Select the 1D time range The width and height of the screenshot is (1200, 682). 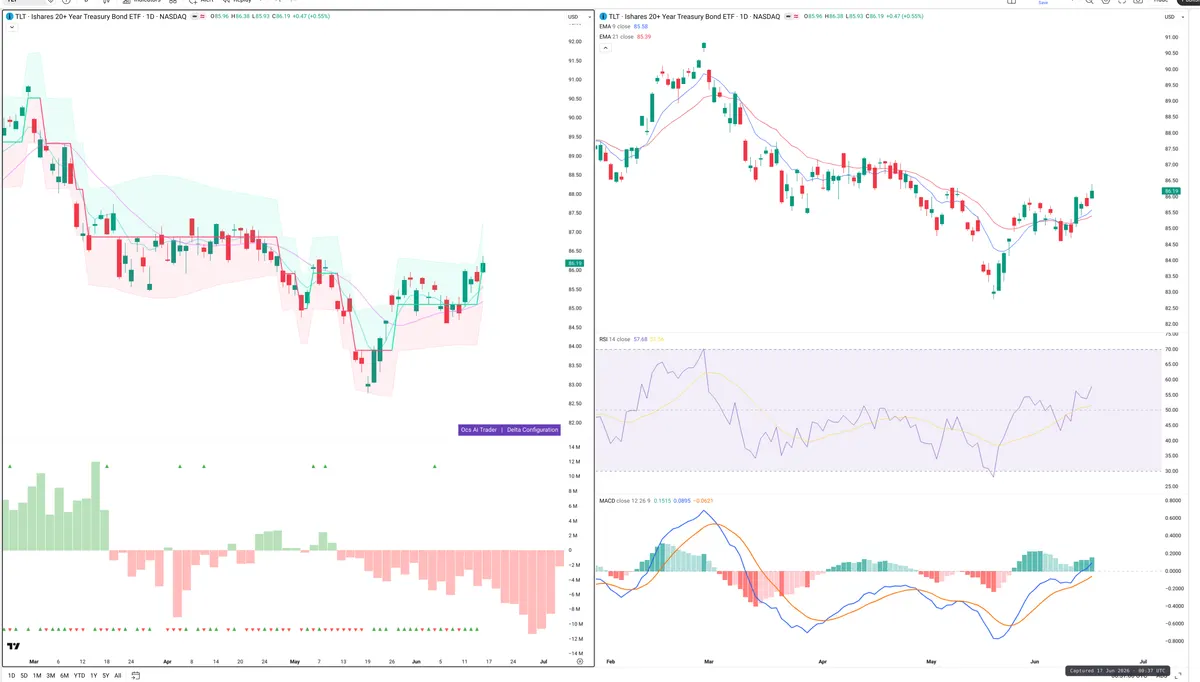(11, 675)
